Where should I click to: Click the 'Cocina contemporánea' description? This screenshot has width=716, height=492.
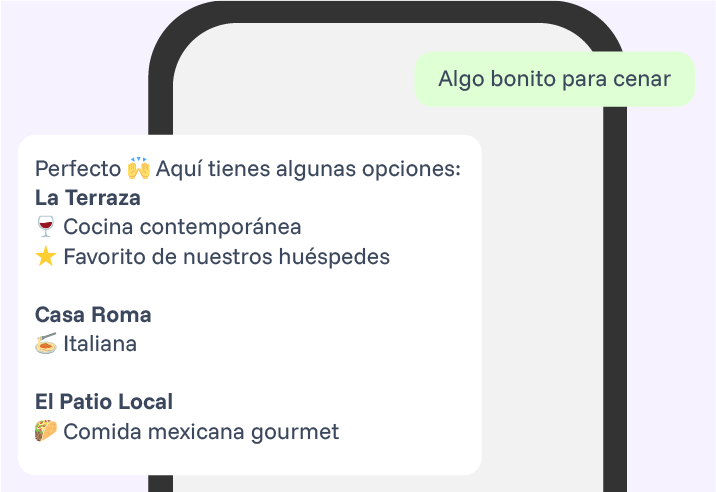[x=182, y=227]
